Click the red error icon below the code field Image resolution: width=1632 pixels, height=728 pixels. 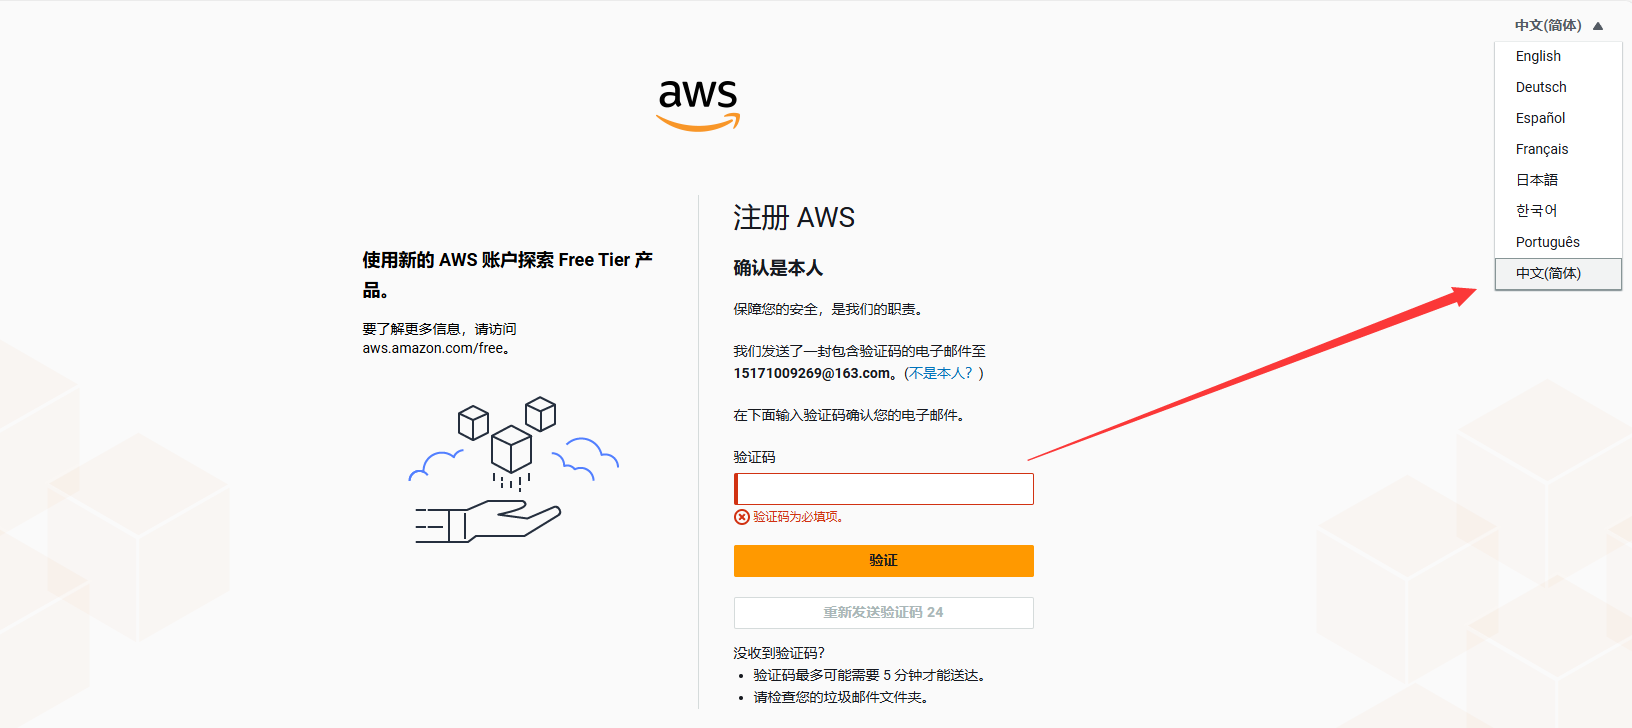point(742,517)
